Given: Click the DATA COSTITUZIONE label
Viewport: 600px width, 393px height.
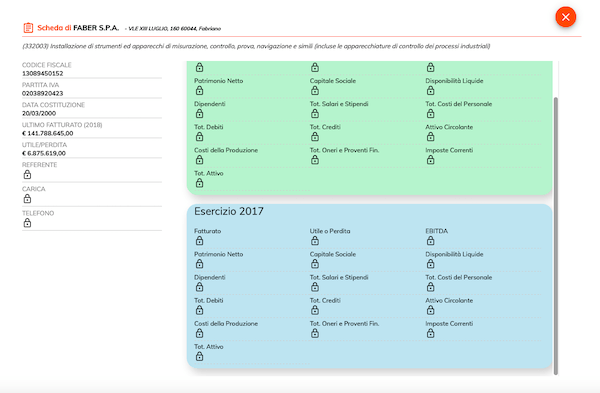Looking at the screenshot, I should [53, 105].
